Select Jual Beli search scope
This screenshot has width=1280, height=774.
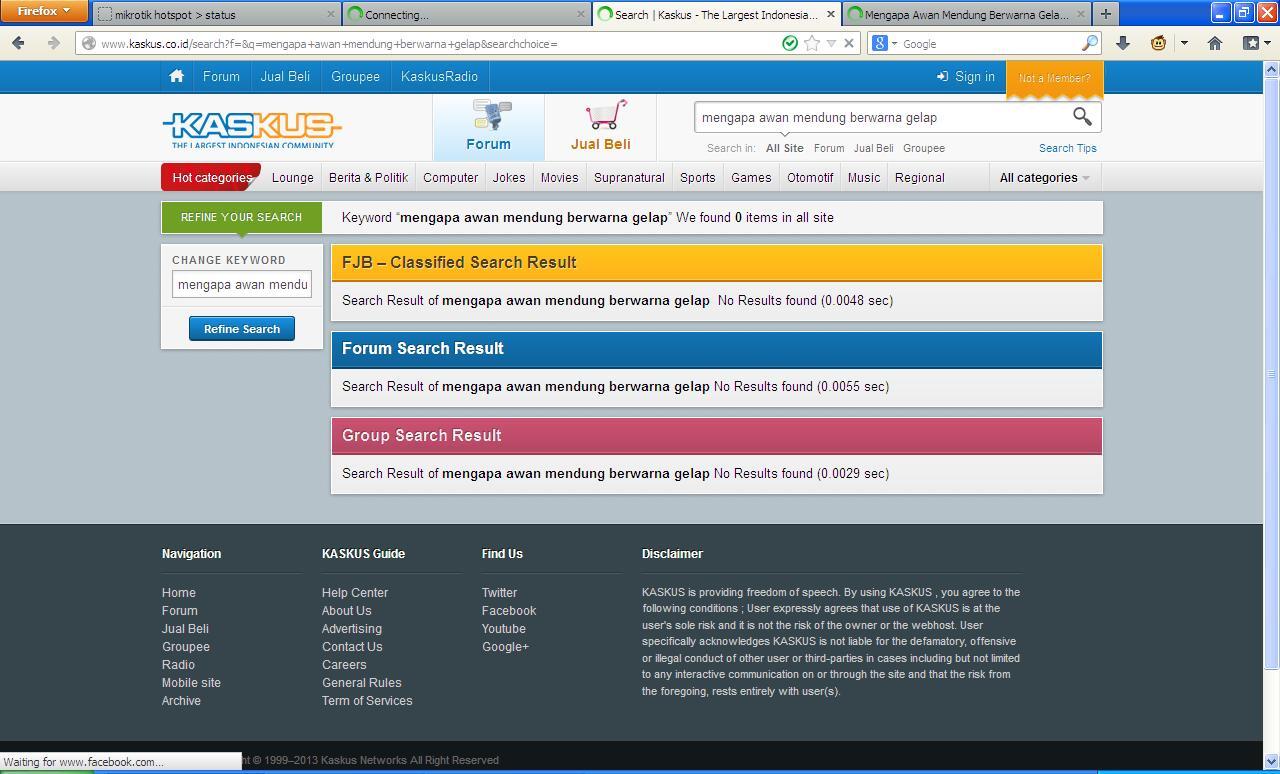tap(873, 148)
